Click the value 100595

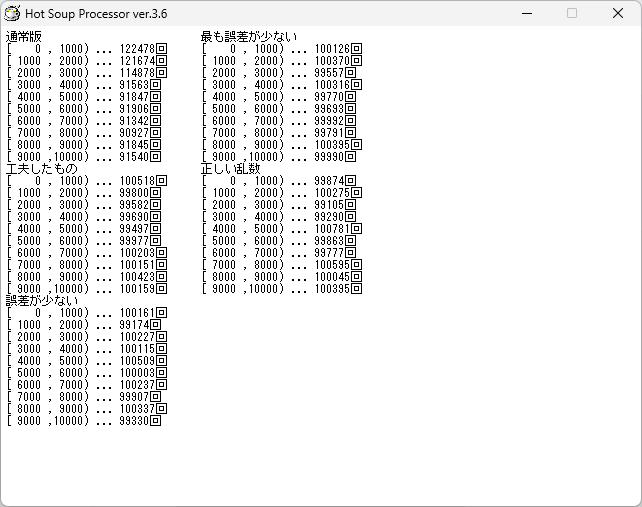click(332, 265)
